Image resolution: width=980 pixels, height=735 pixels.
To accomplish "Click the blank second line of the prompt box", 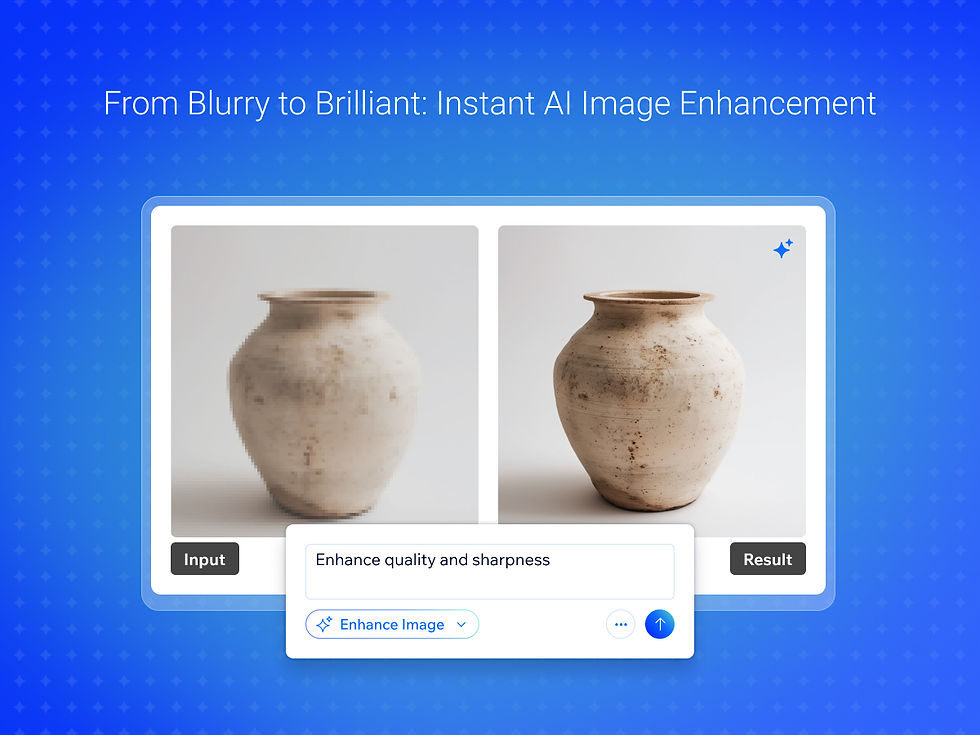I will (489, 584).
